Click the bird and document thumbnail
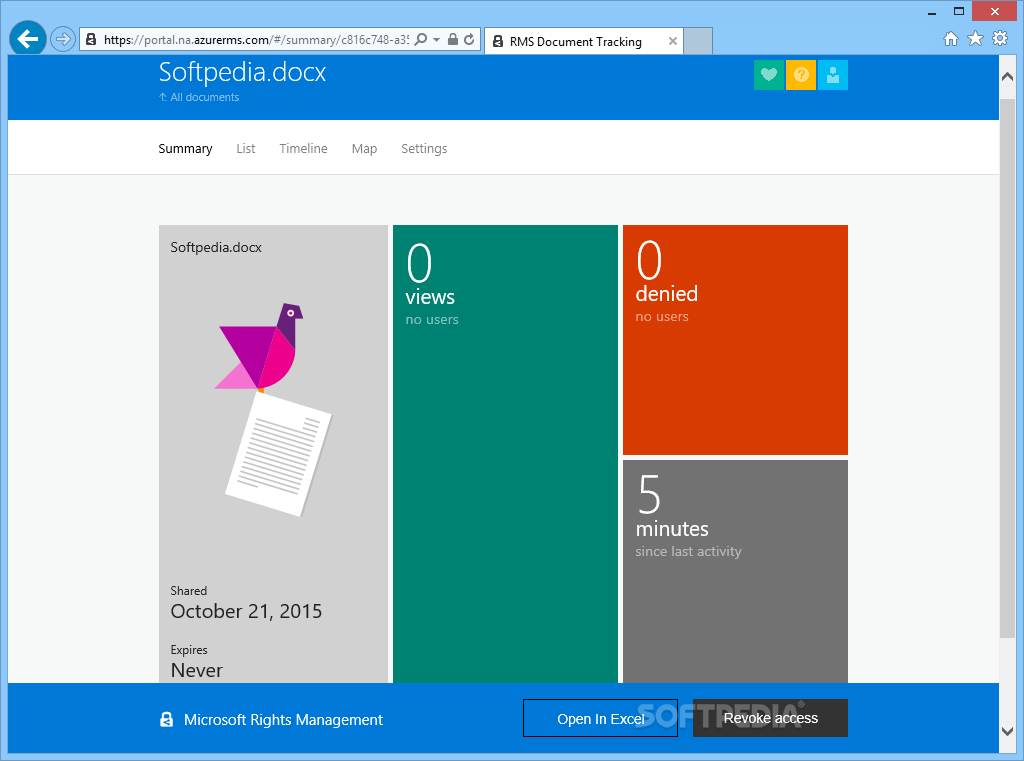 pos(274,409)
